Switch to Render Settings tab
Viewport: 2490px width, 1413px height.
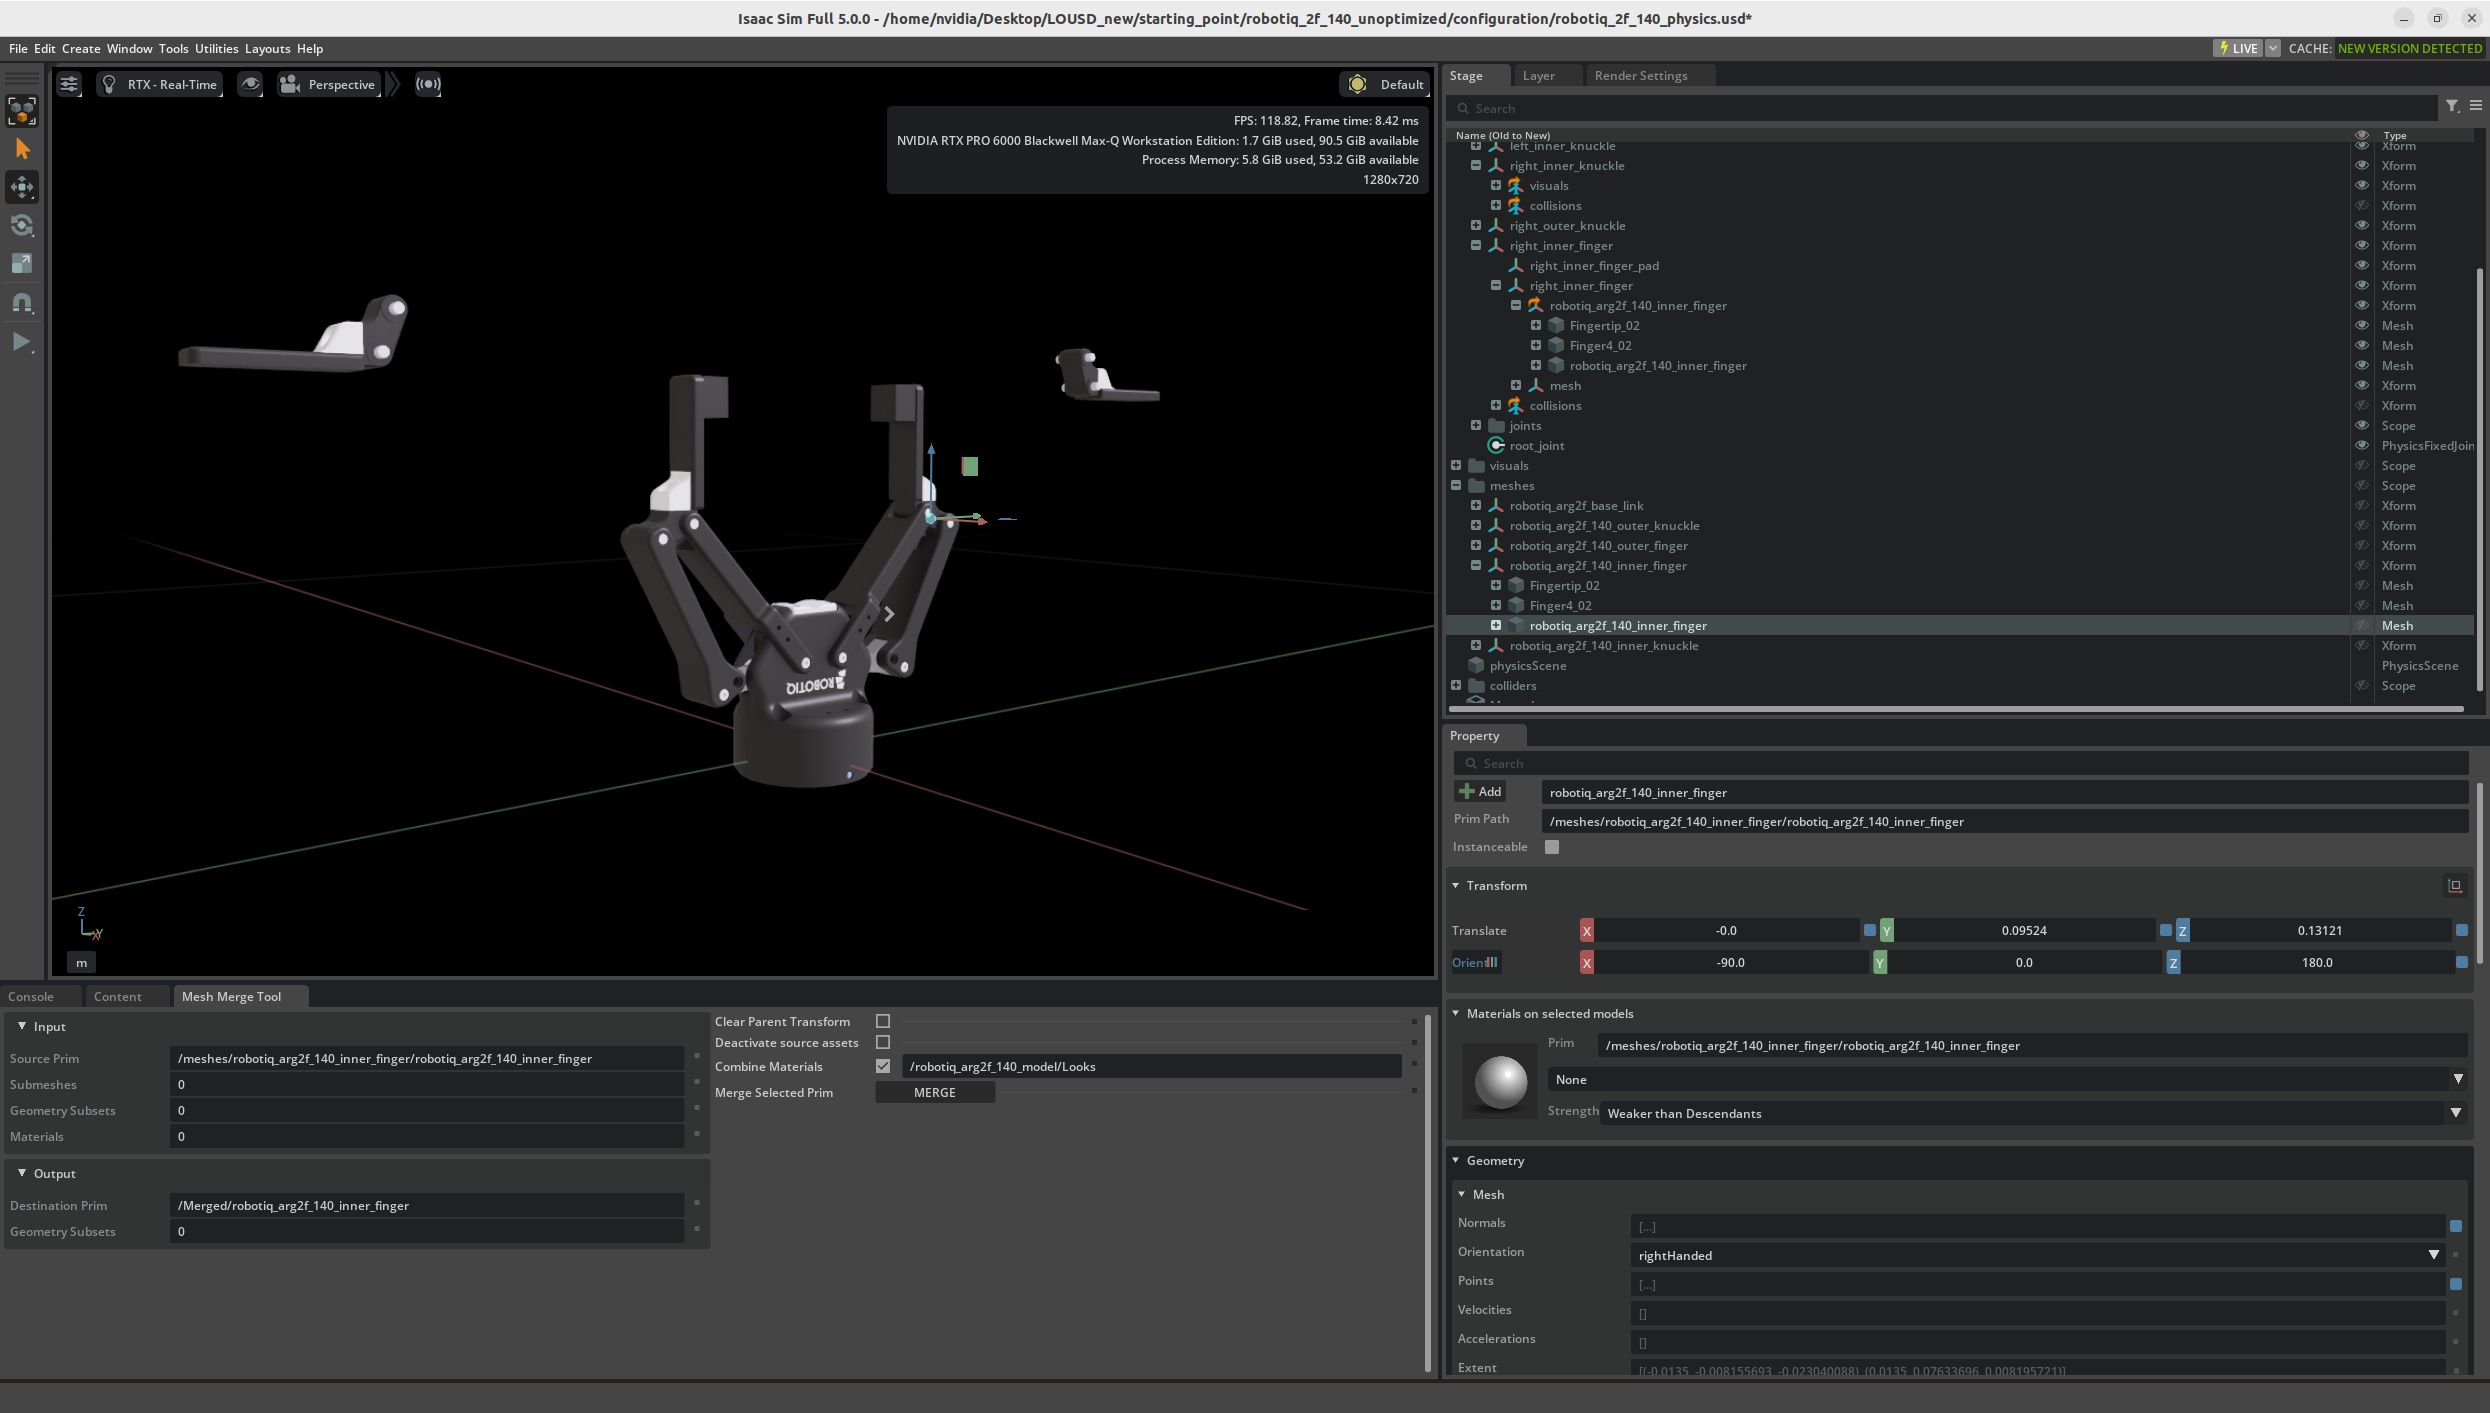coord(1640,76)
